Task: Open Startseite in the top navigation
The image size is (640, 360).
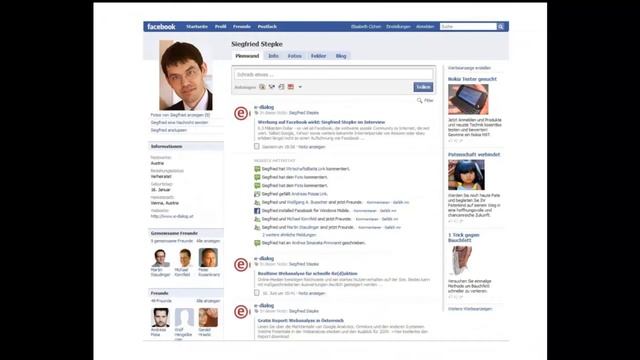Action: tap(197, 27)
